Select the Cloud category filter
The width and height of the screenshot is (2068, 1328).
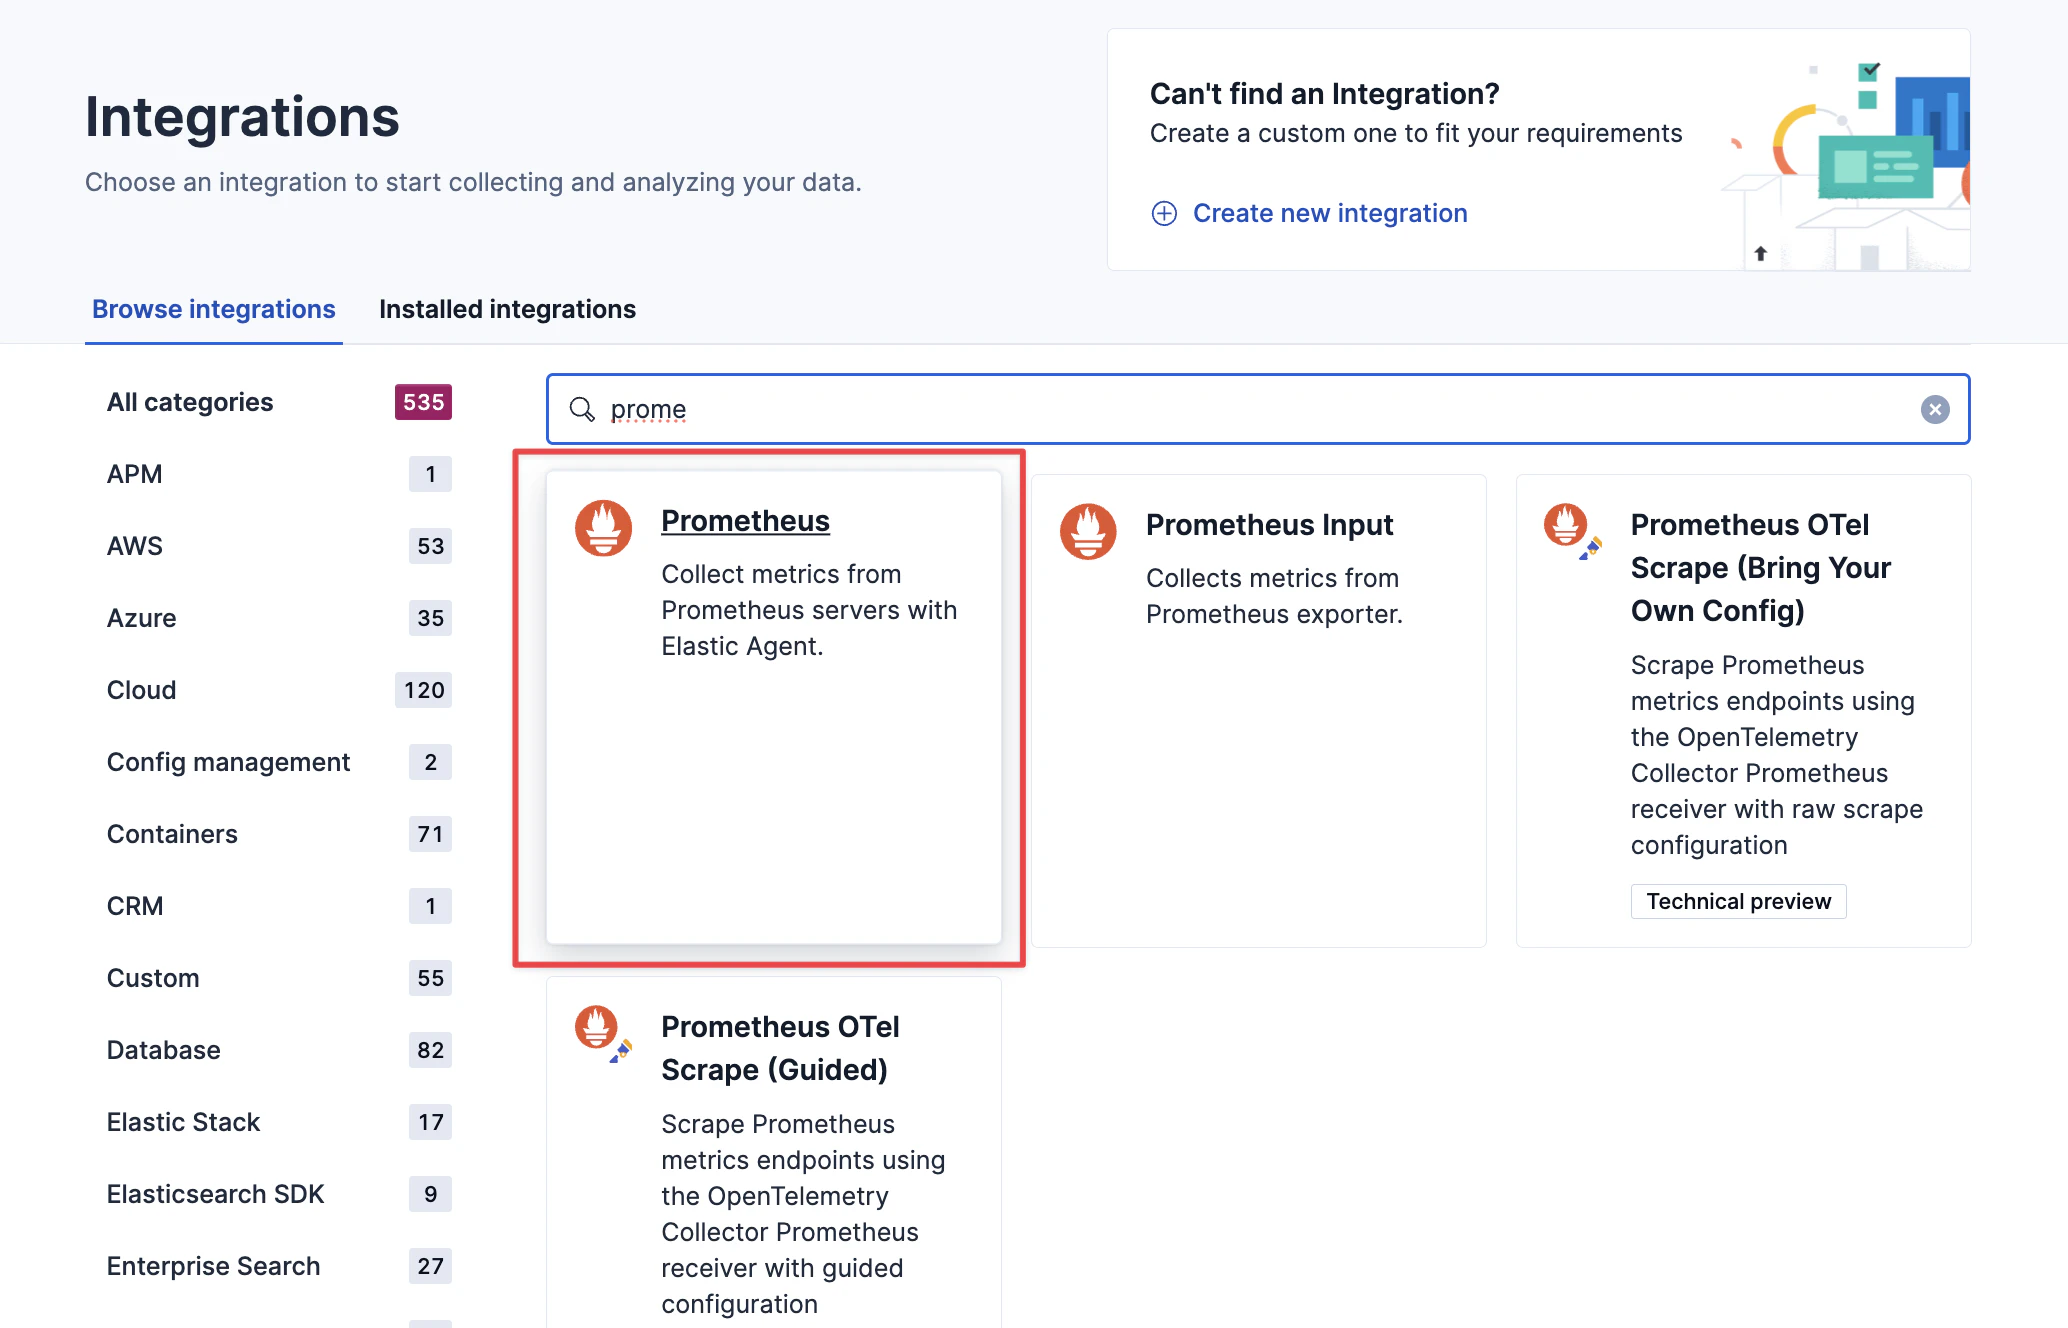tap(141, 690)
